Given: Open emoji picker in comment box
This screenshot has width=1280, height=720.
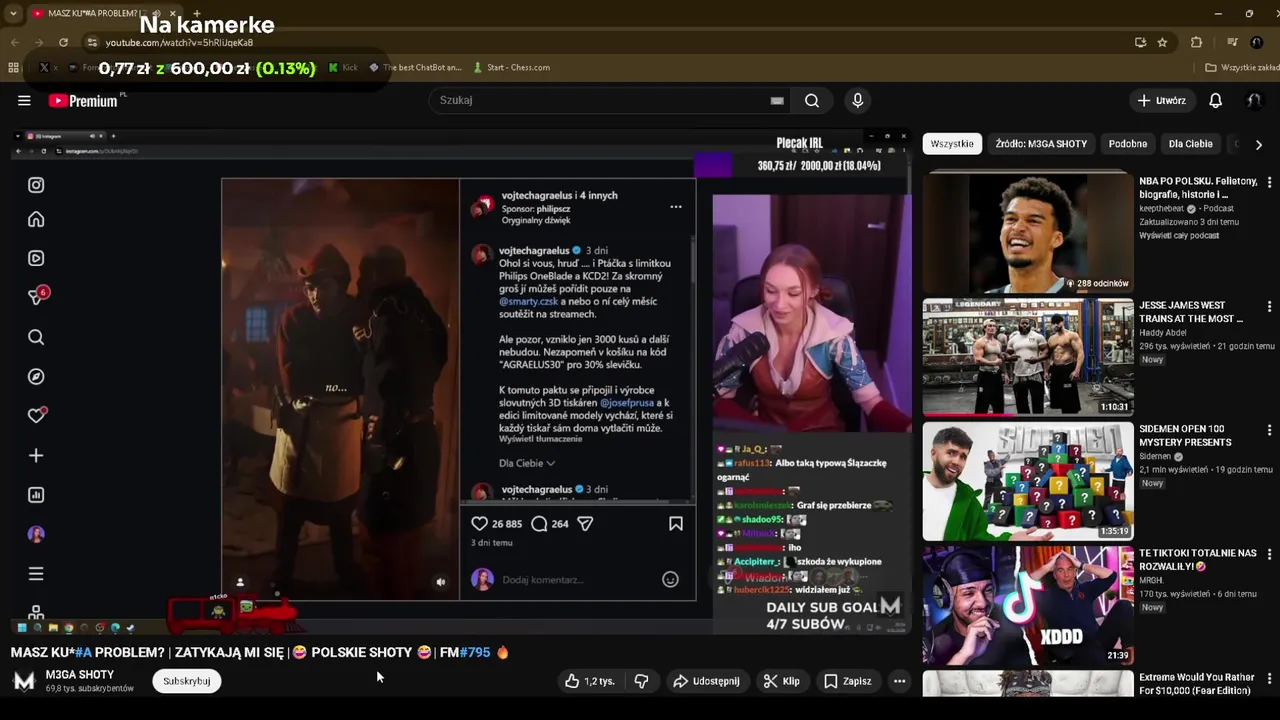Looking at the screenshot, I should (670, 579).
